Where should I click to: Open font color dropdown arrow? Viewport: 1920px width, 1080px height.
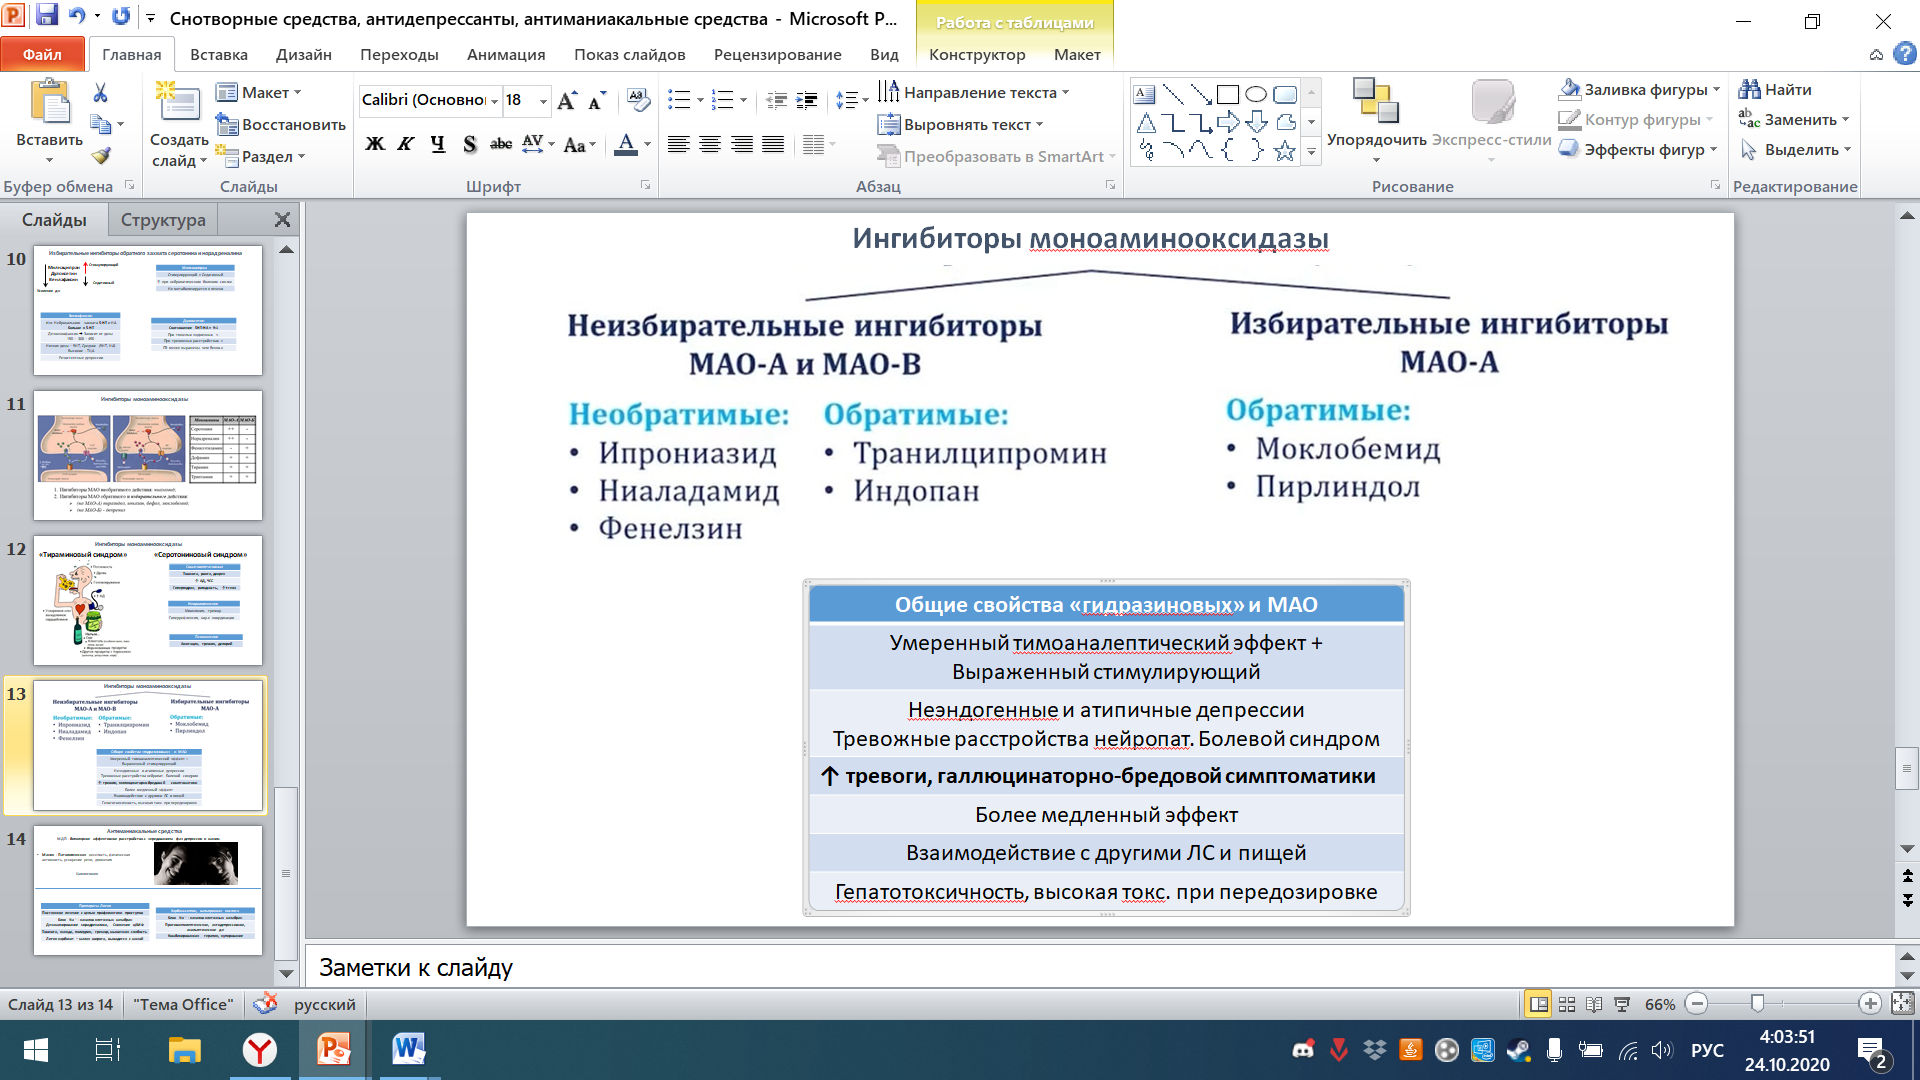point(647,144)
